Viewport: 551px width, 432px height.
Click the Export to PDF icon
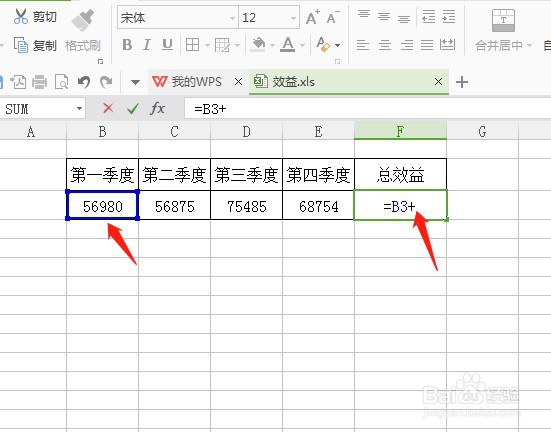point(18,82)
